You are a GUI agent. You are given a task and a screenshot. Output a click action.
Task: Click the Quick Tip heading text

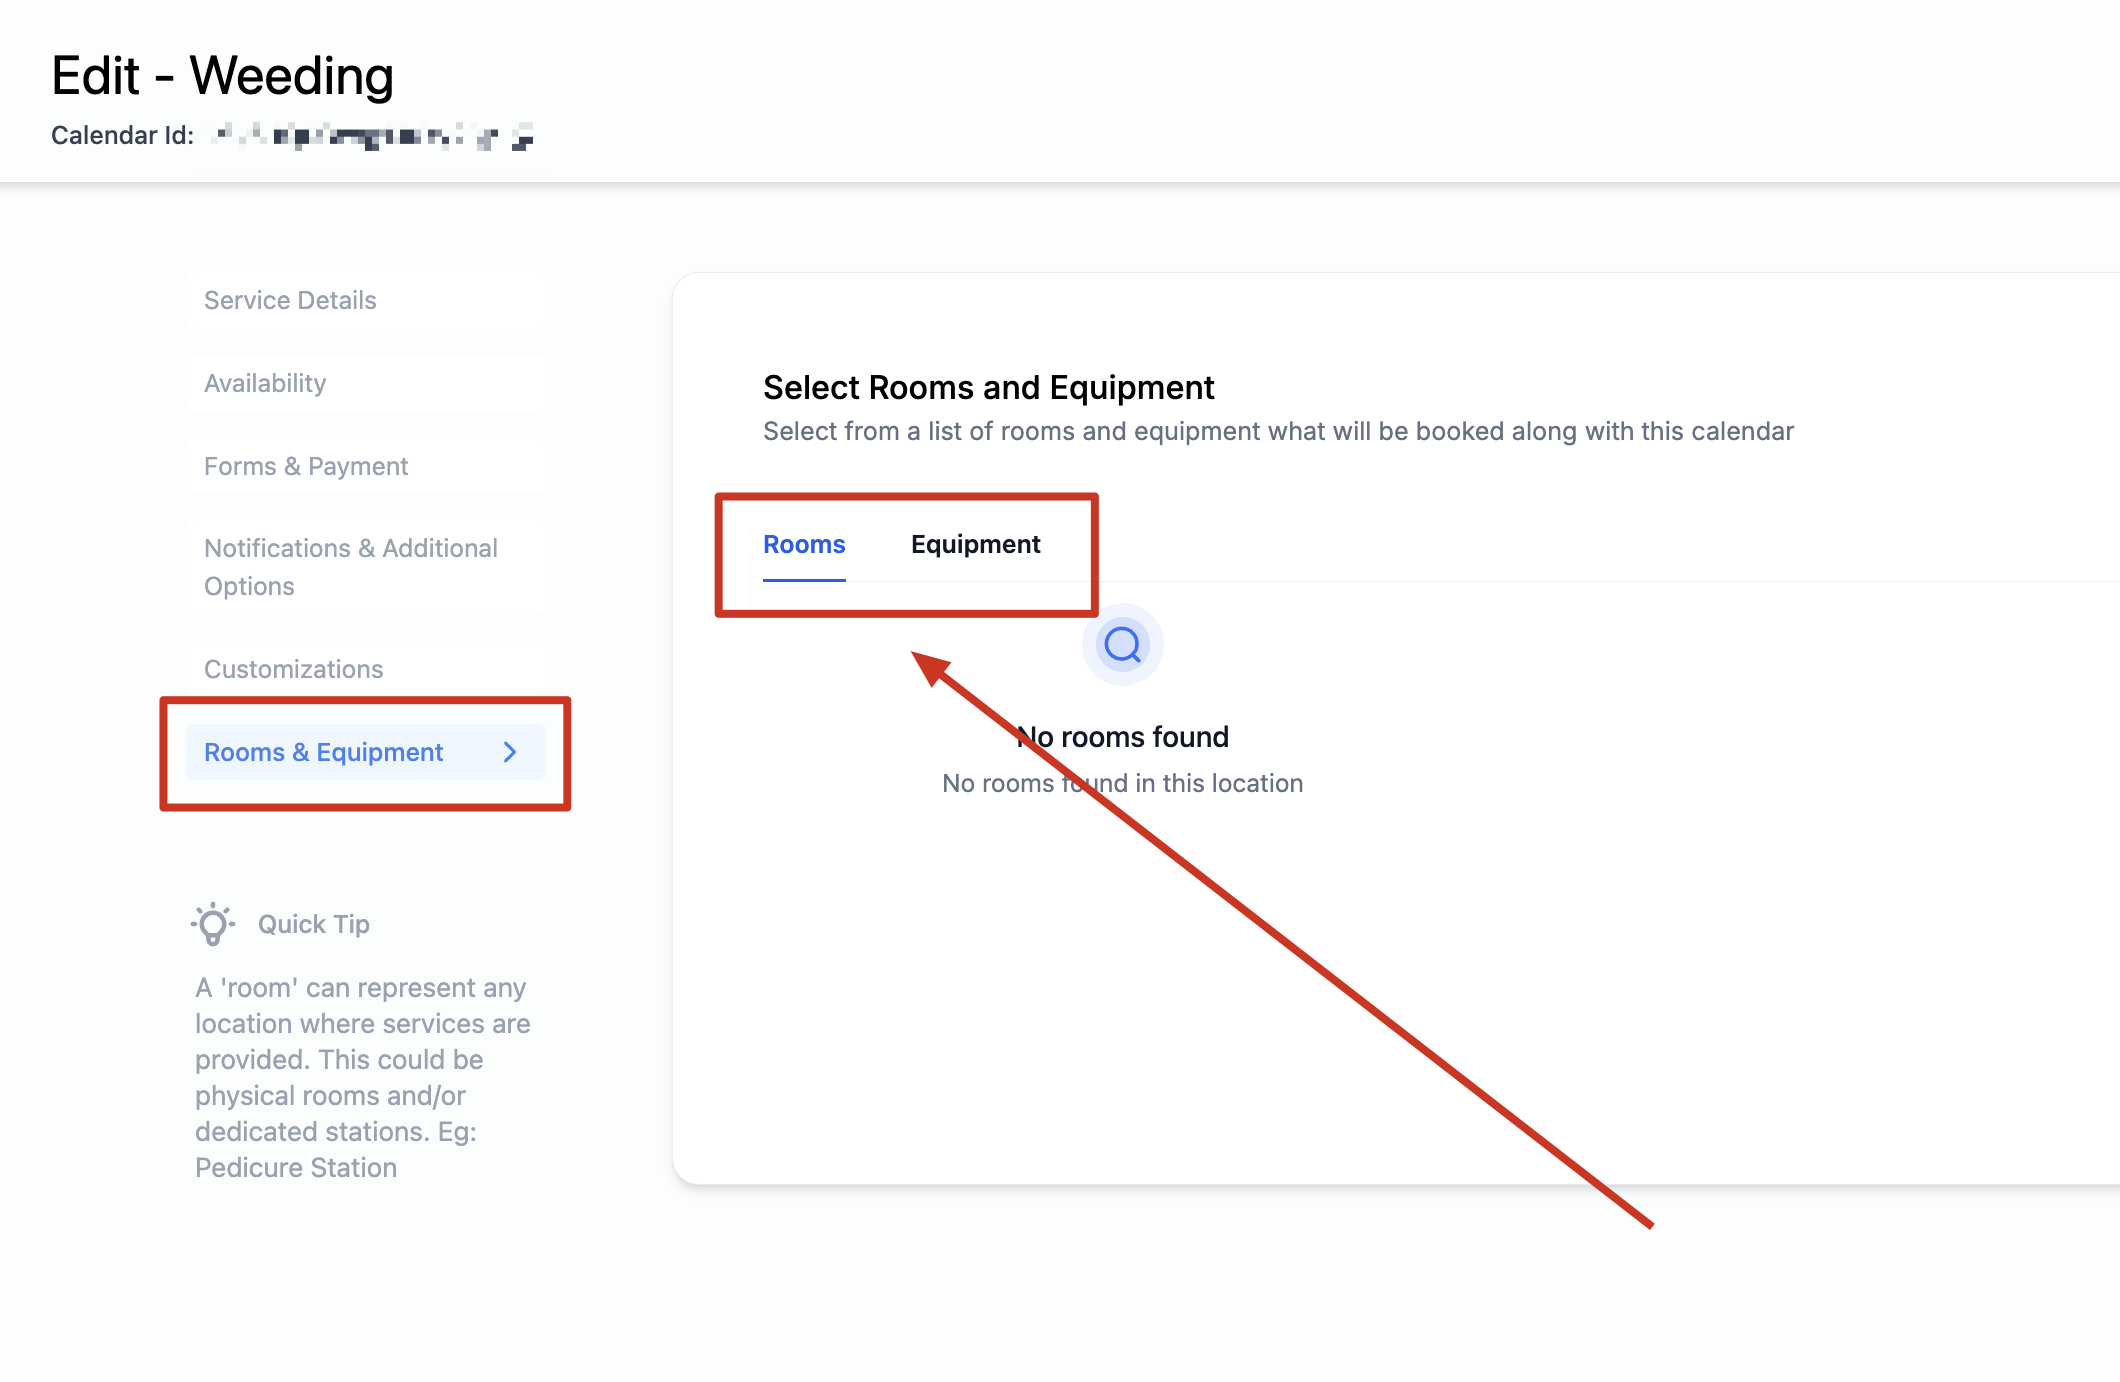(313, 924)
